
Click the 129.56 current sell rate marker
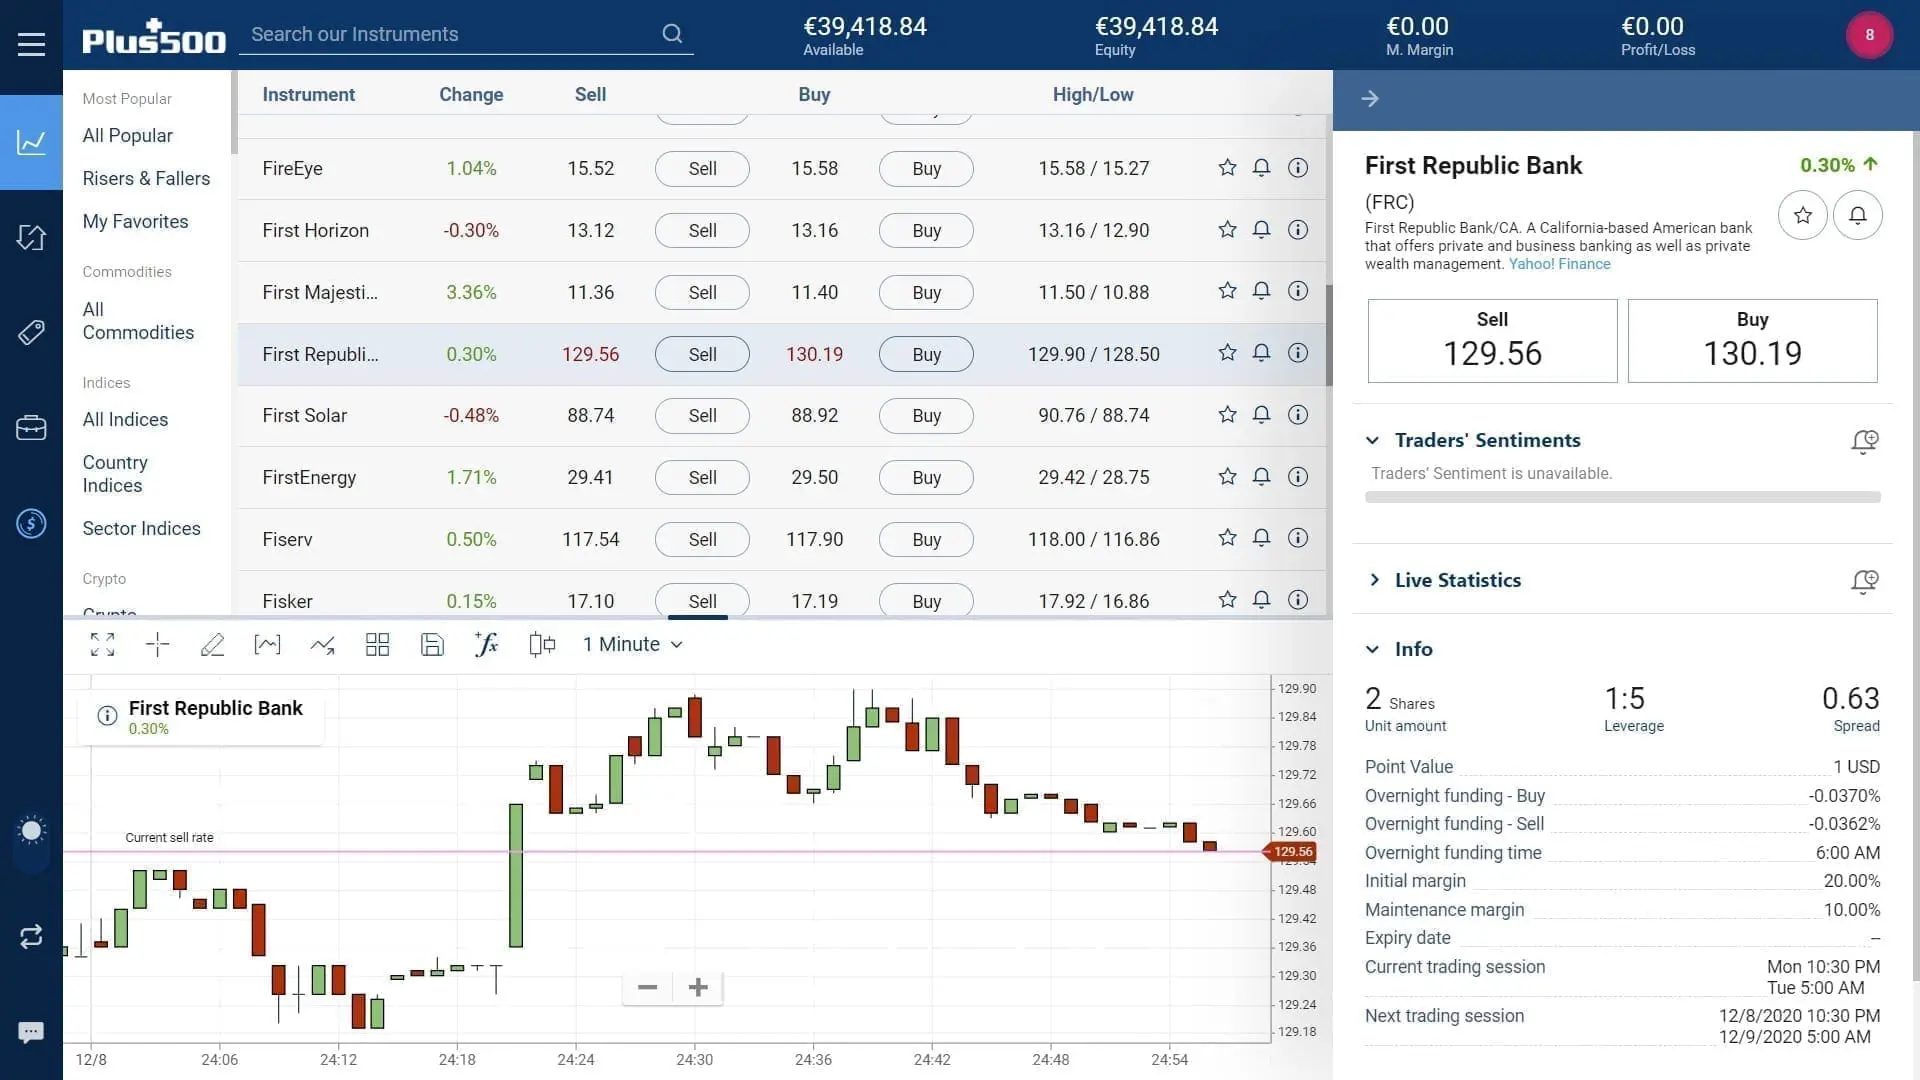pos(1291,852)
